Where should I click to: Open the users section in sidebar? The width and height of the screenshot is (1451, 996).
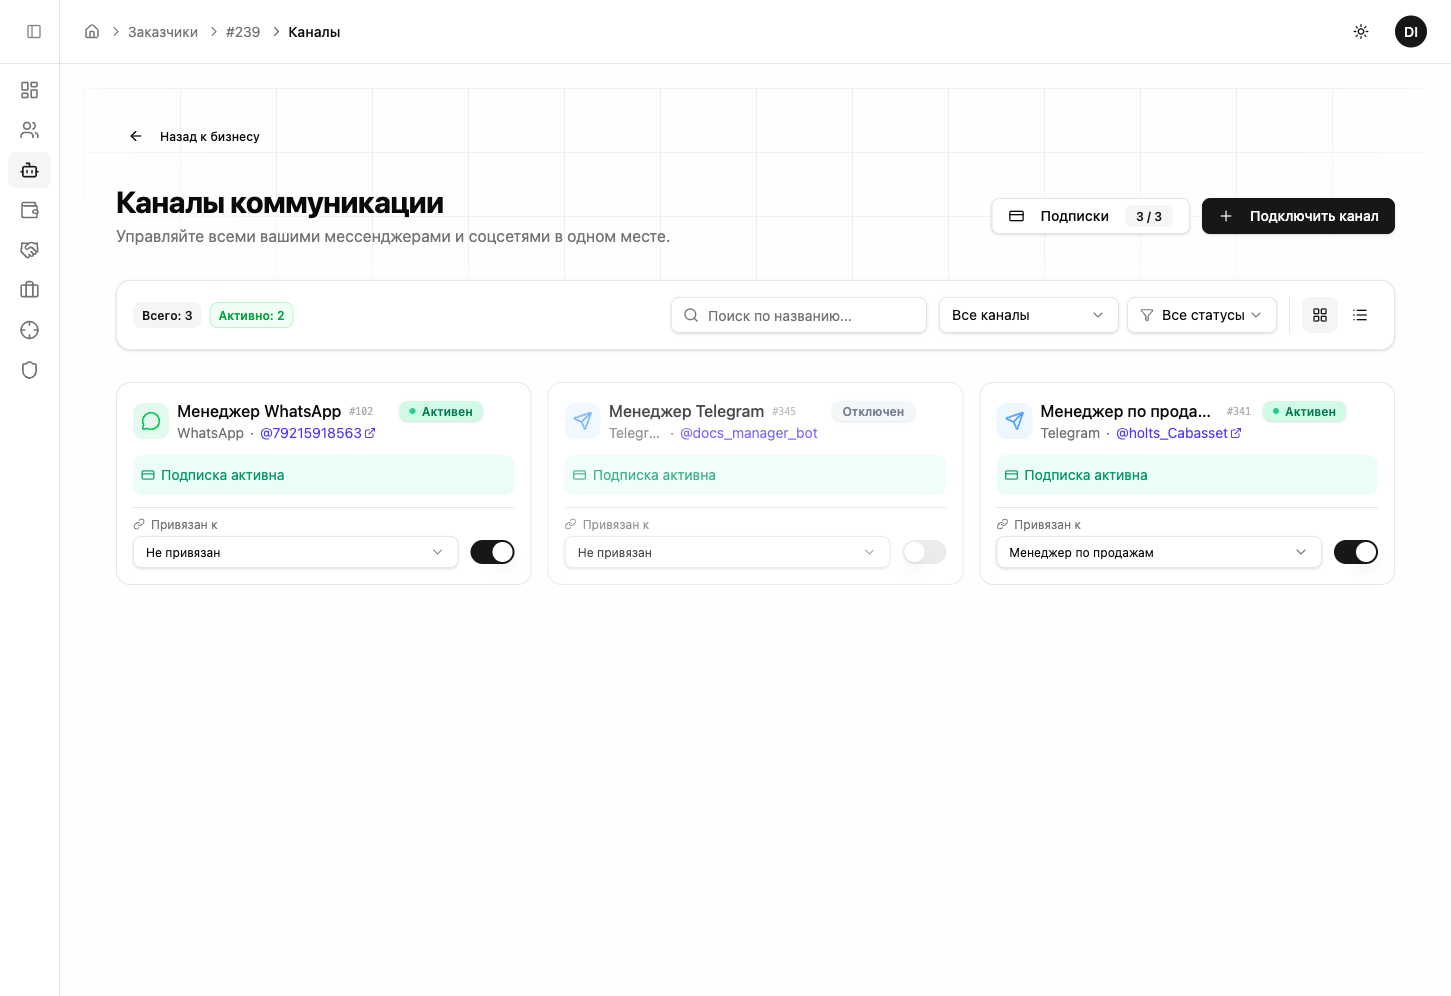point(30,130)
